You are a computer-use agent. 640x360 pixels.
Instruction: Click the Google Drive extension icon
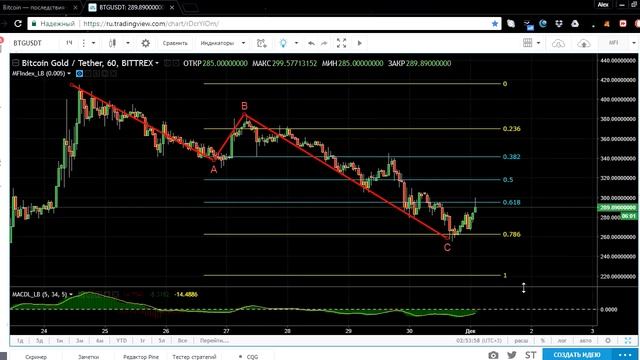pyautogui.click(x=575, y=24)
